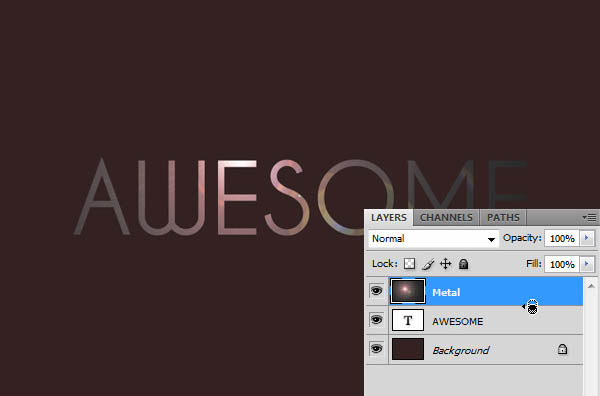
Task: Select the Background layer name
Action: 461,350
